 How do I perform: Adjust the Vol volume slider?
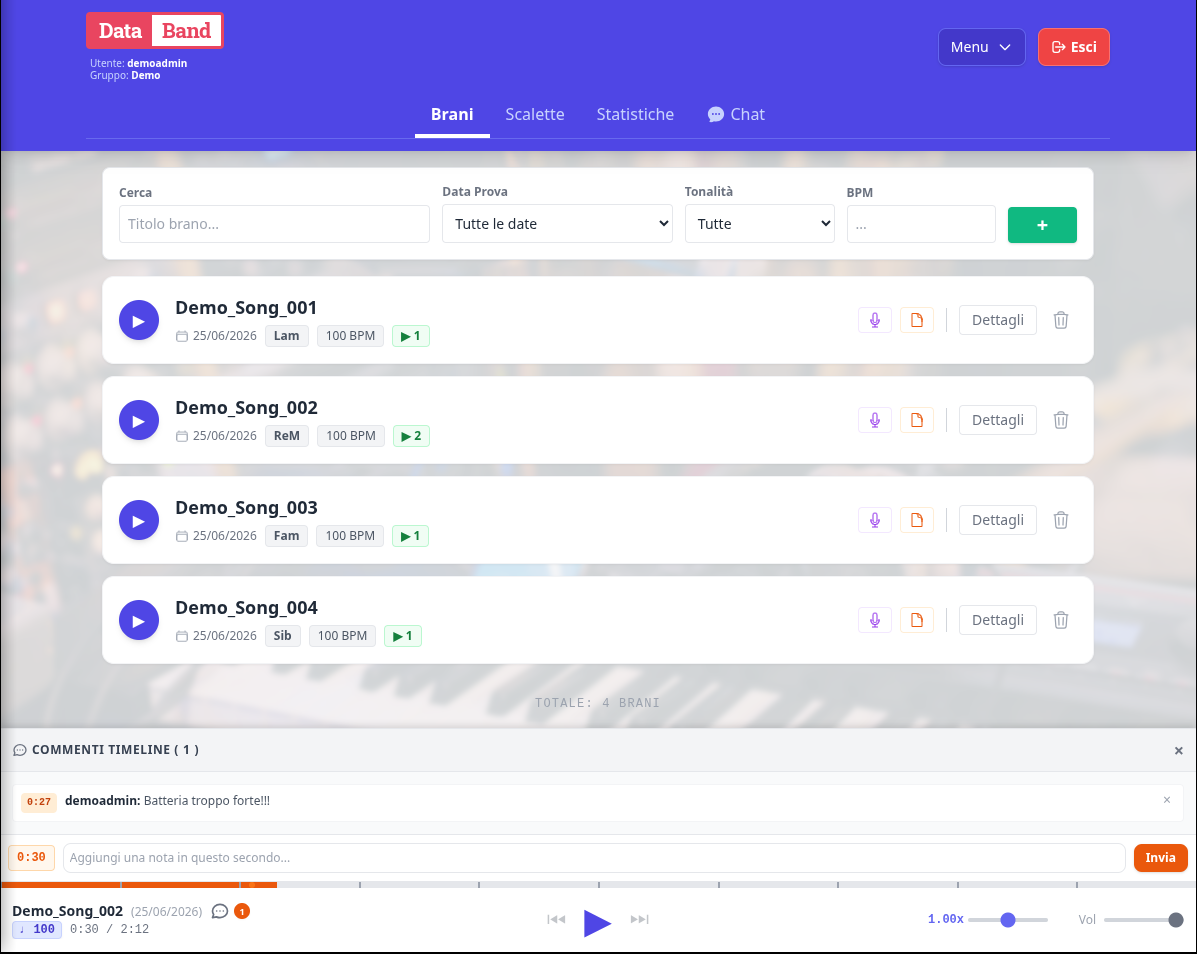pos(1143,920)
